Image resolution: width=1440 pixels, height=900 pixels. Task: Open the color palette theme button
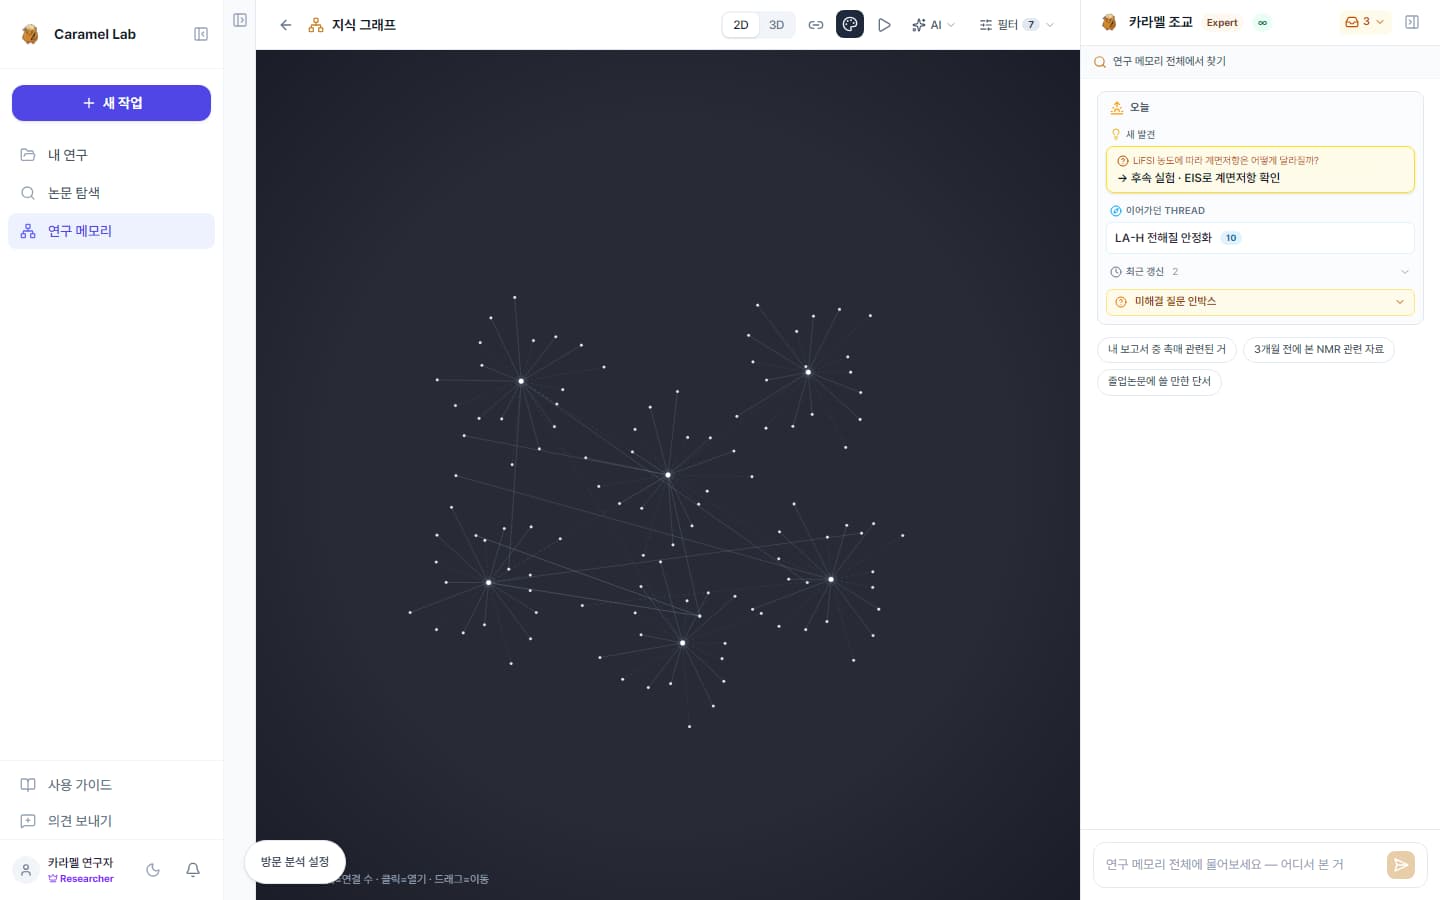click(850, 25)
